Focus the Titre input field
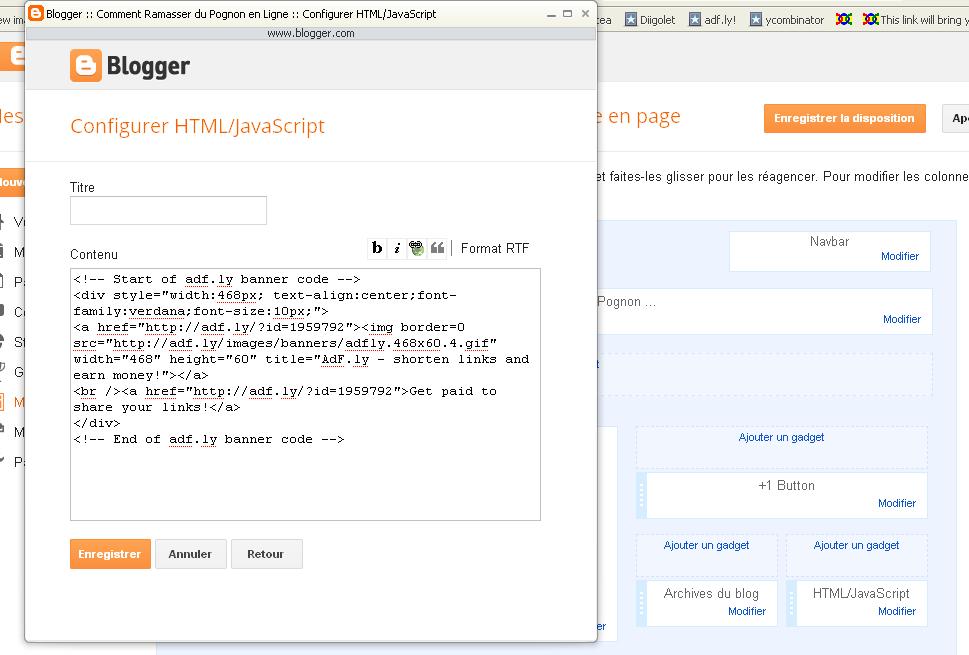The width and height of the screenshot is (969, 655). point(168,211)
